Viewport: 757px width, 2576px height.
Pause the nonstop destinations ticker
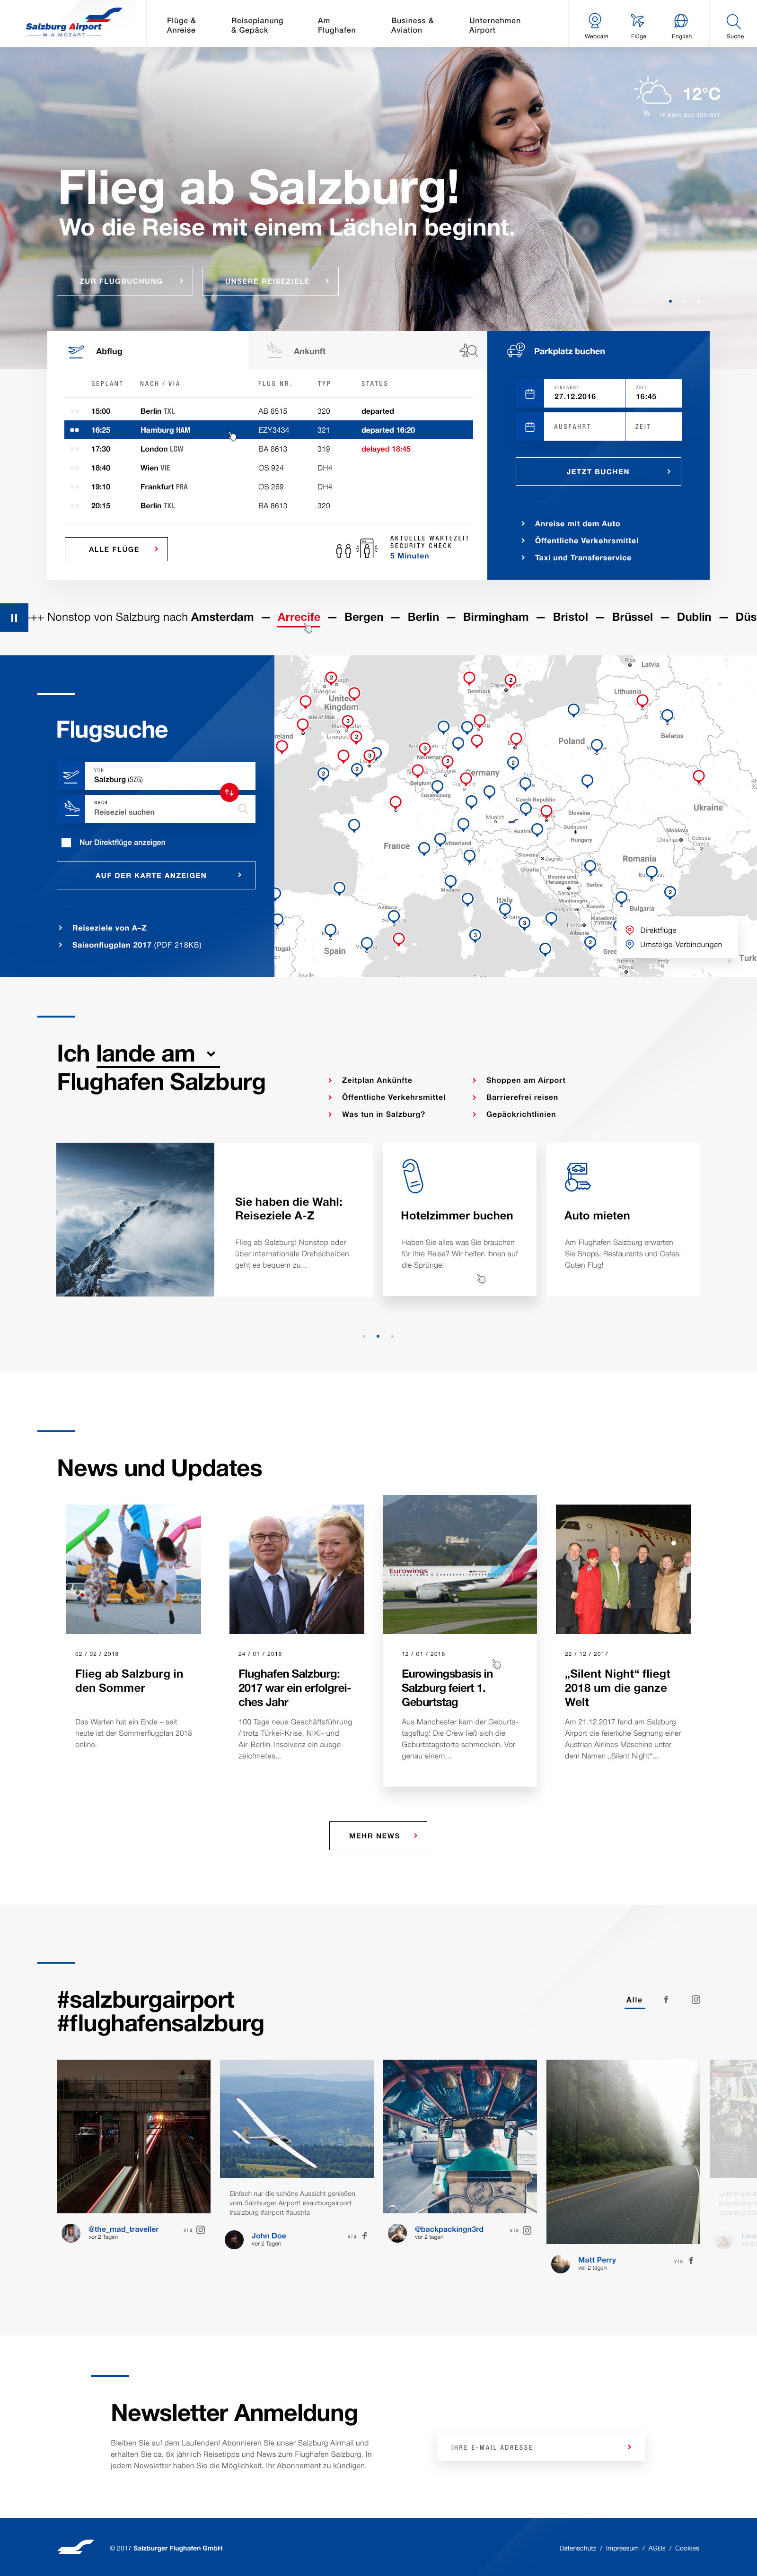click(x=14, y=617)
